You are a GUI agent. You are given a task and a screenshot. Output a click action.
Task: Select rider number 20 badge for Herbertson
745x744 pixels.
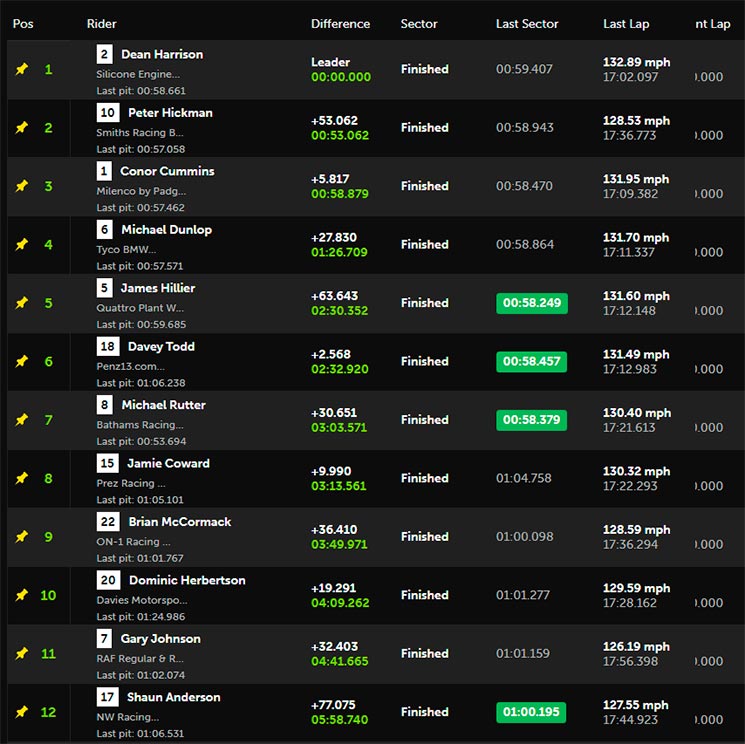109,580
